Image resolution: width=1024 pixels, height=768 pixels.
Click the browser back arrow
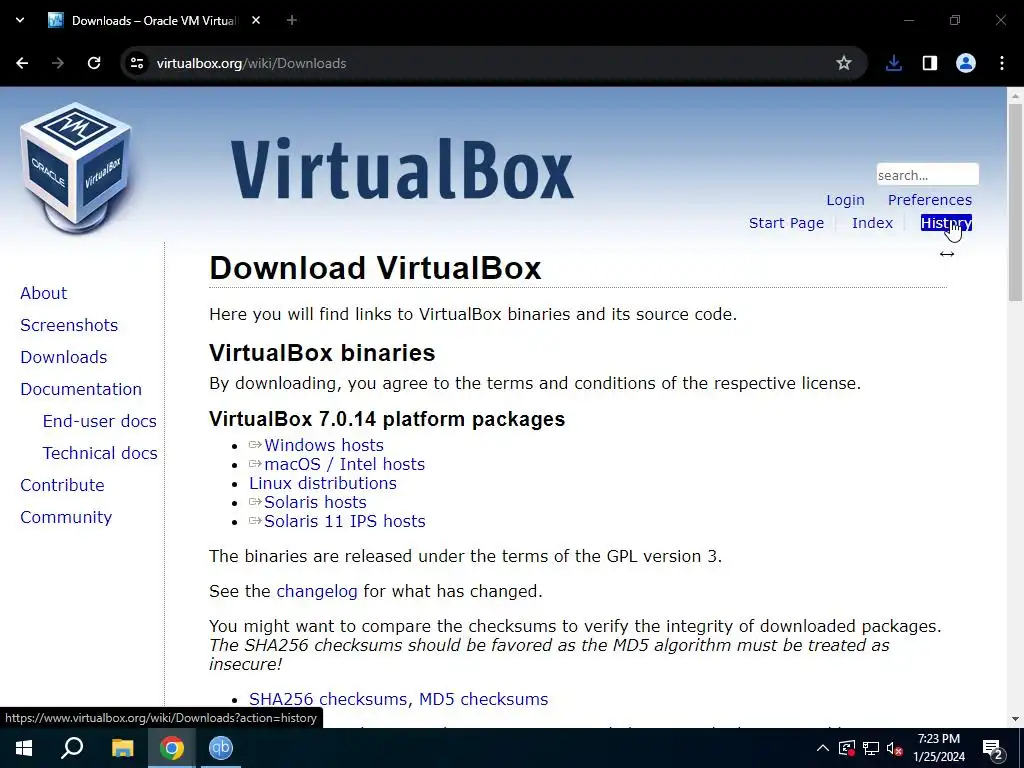tap(22, 63)
